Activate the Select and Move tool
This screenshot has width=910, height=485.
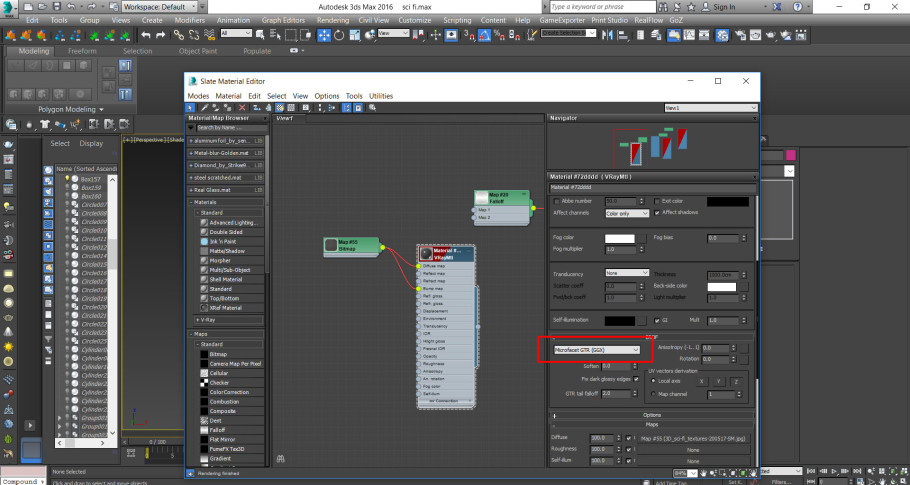click(x=324, y=35)
